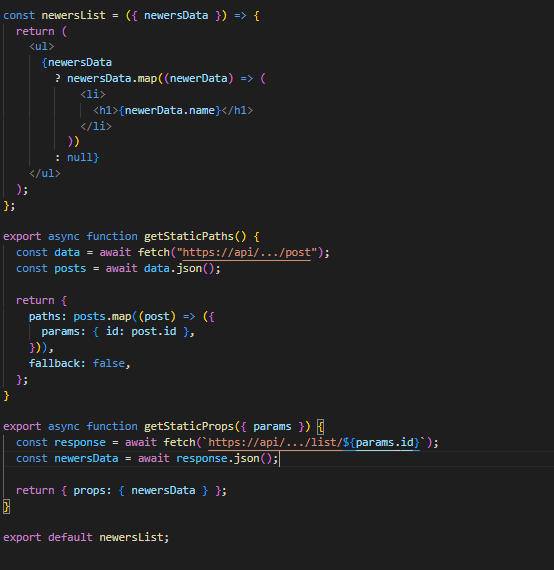Click the newersList constant declaration name

coord(73,15)
